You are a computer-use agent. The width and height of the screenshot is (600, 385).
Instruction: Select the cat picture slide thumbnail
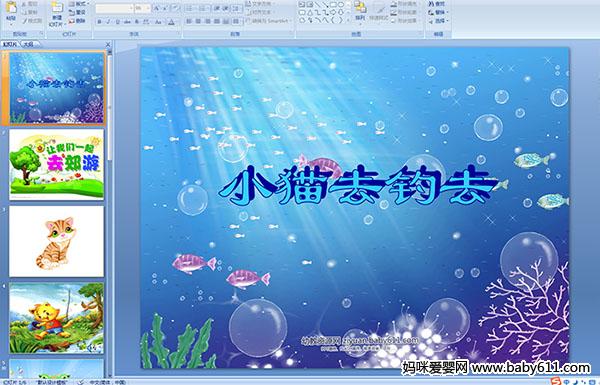[x=56, y=241]
